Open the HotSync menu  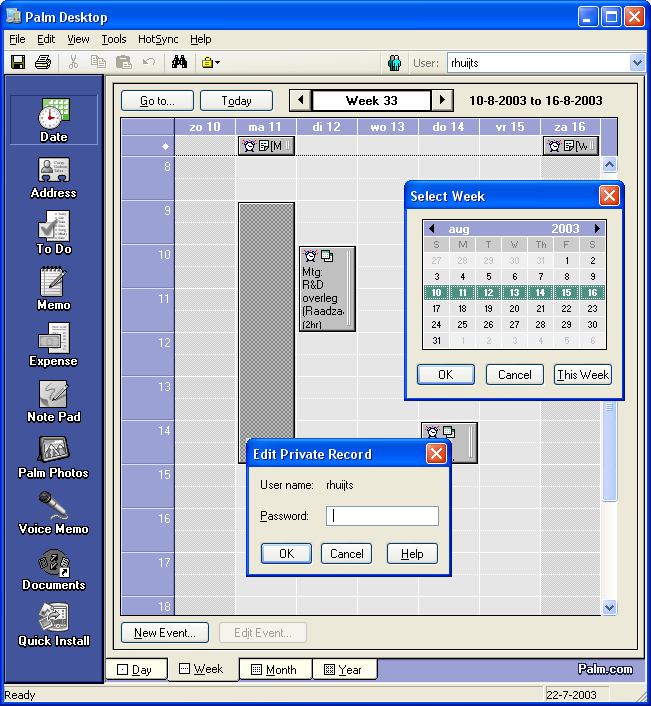(x=158, y=40)
